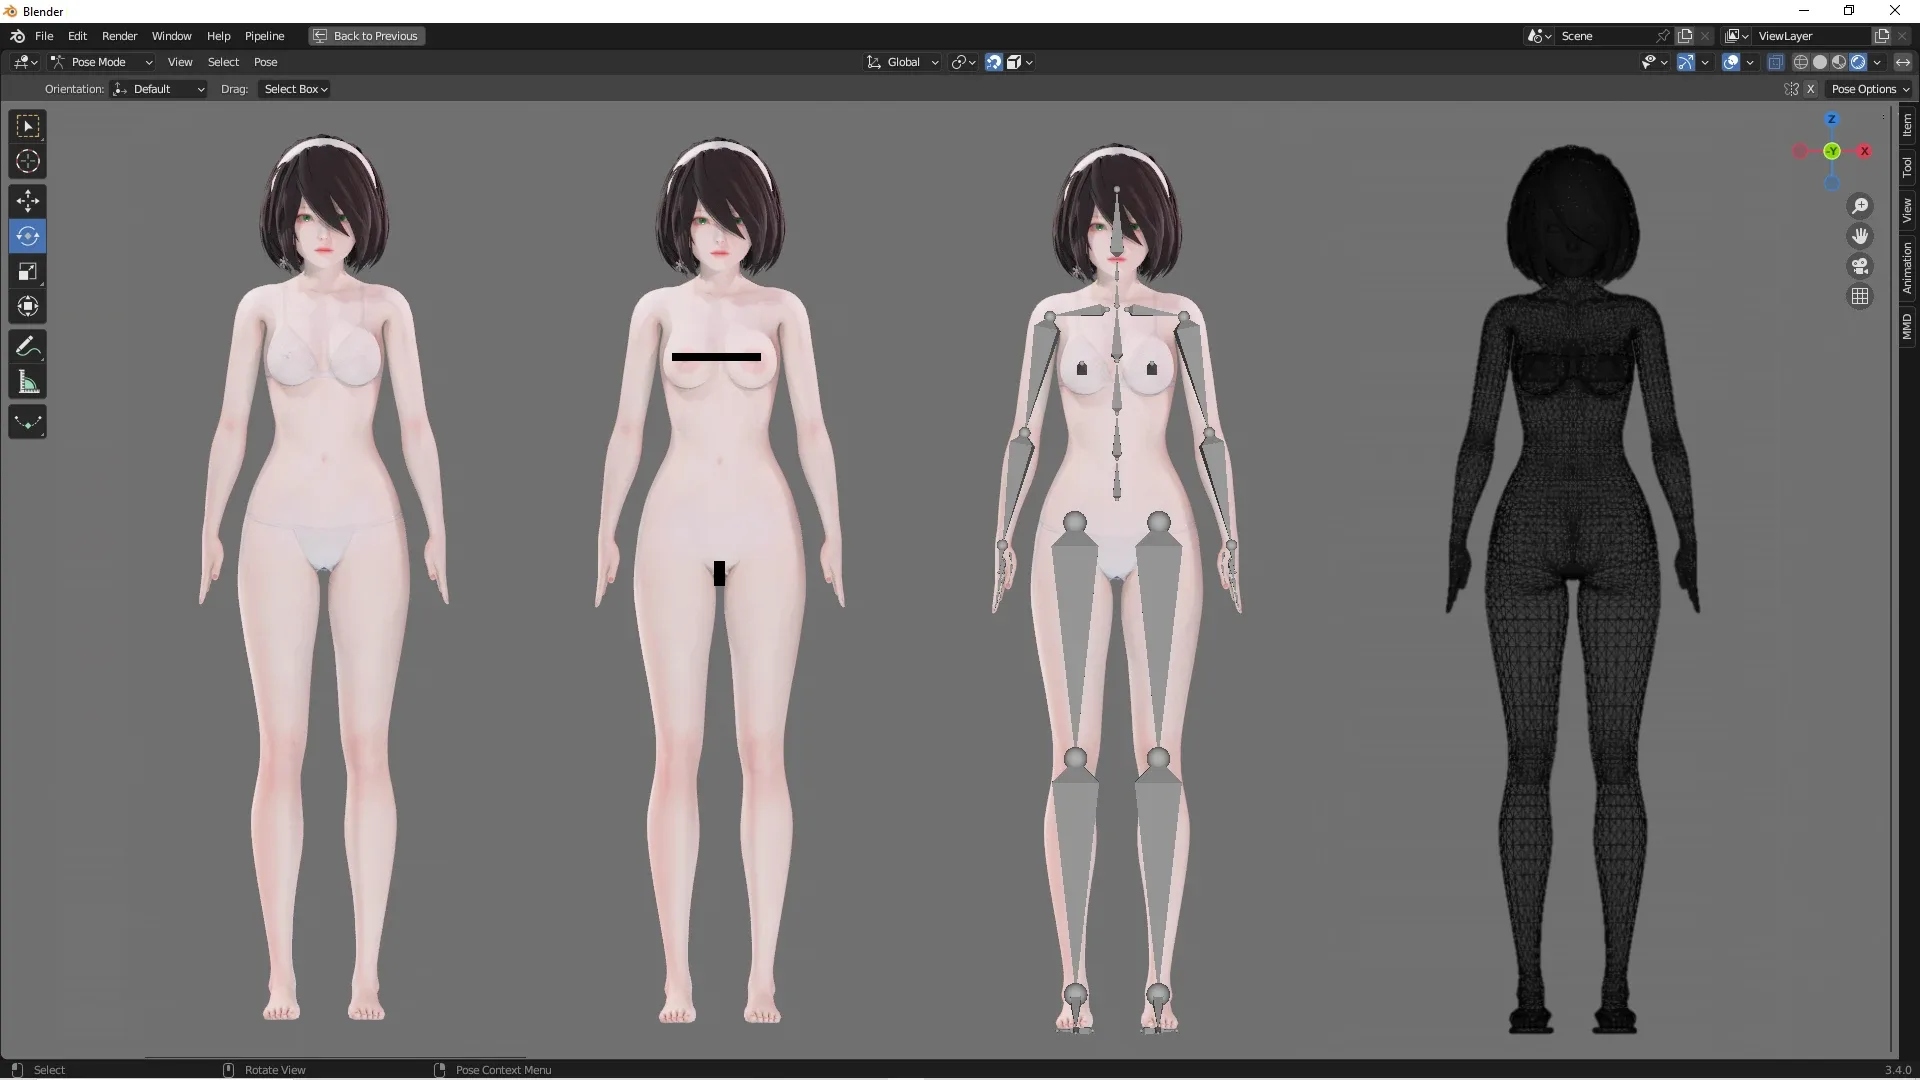The height and width of the screenshot is (1080, 1920).
Task: Toggle Show Overlays in viewport
Action: 1731,61
